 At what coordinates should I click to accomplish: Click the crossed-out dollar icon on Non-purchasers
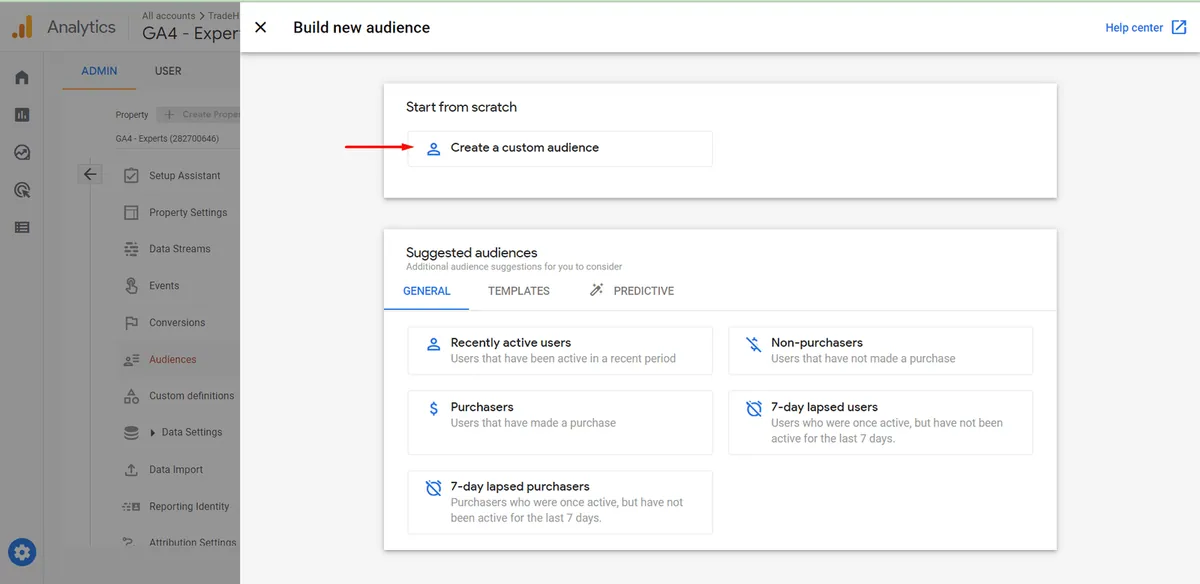pos(754,343)
